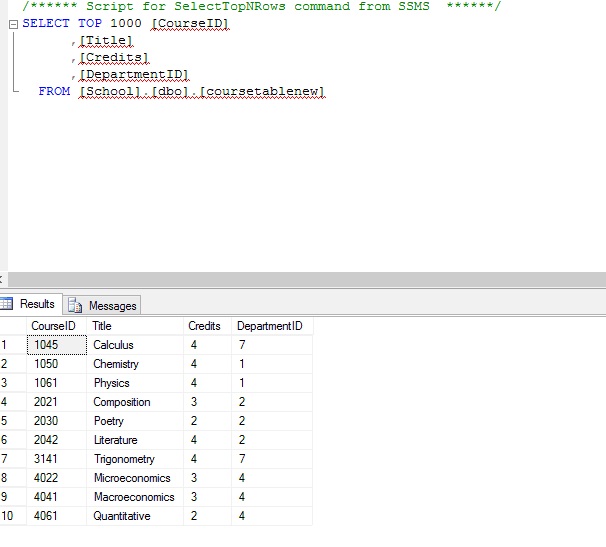The height and width of the screenshot is (547, 606).
Task: Click the Literature title cell
Action: [135, 440]
